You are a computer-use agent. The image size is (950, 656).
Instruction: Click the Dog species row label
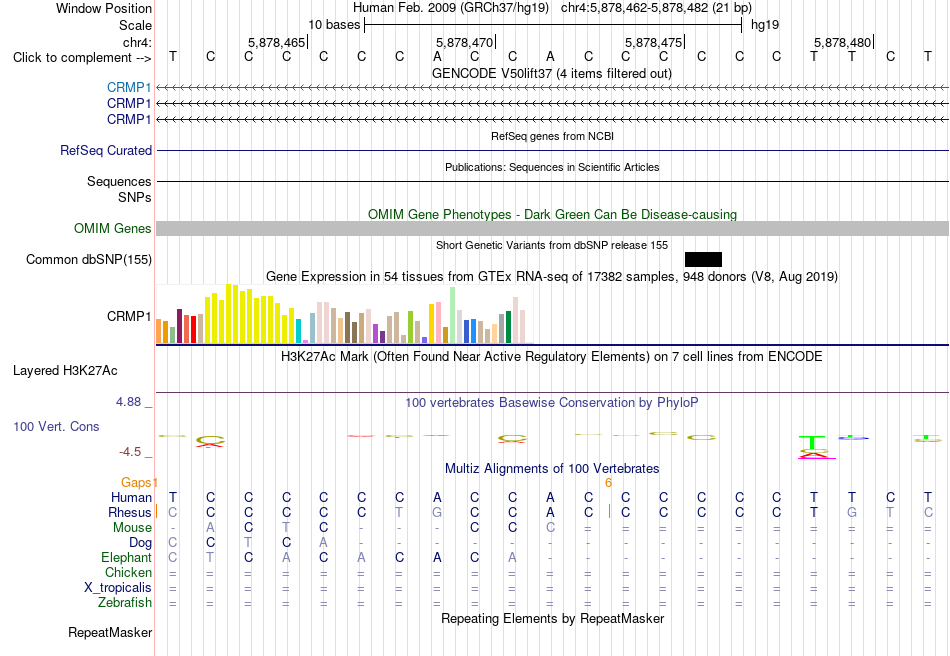pos(140,543)
